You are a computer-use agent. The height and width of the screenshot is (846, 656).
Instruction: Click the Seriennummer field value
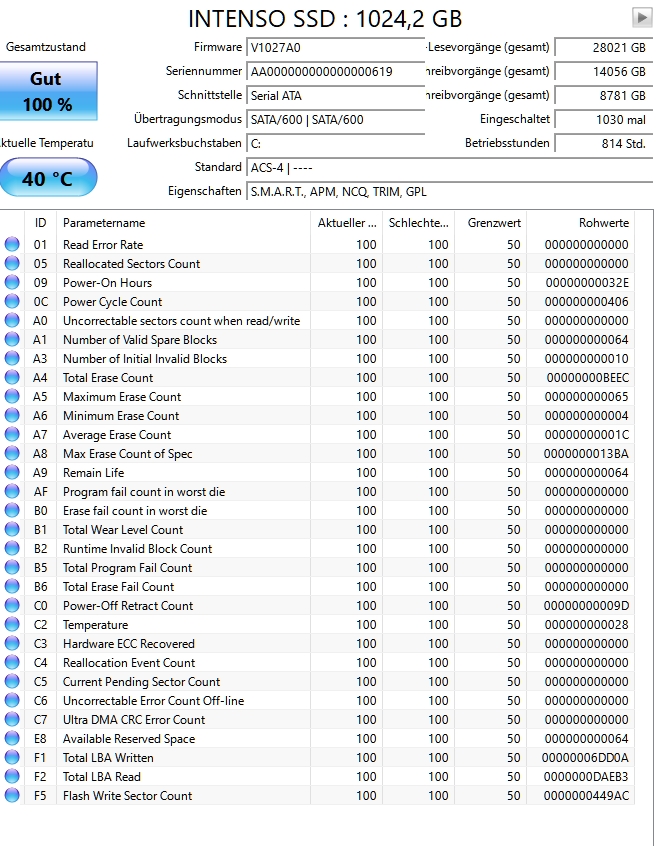click(x=336, y=71)
